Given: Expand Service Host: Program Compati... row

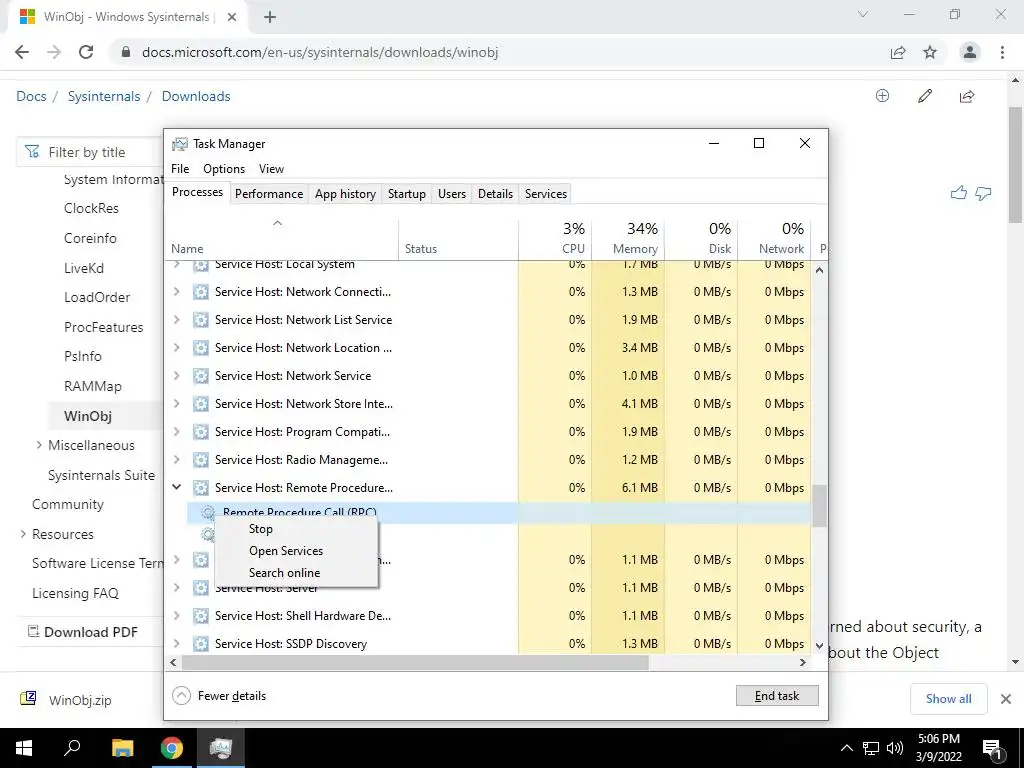Looking at the screenshot, I should (176, 432).
